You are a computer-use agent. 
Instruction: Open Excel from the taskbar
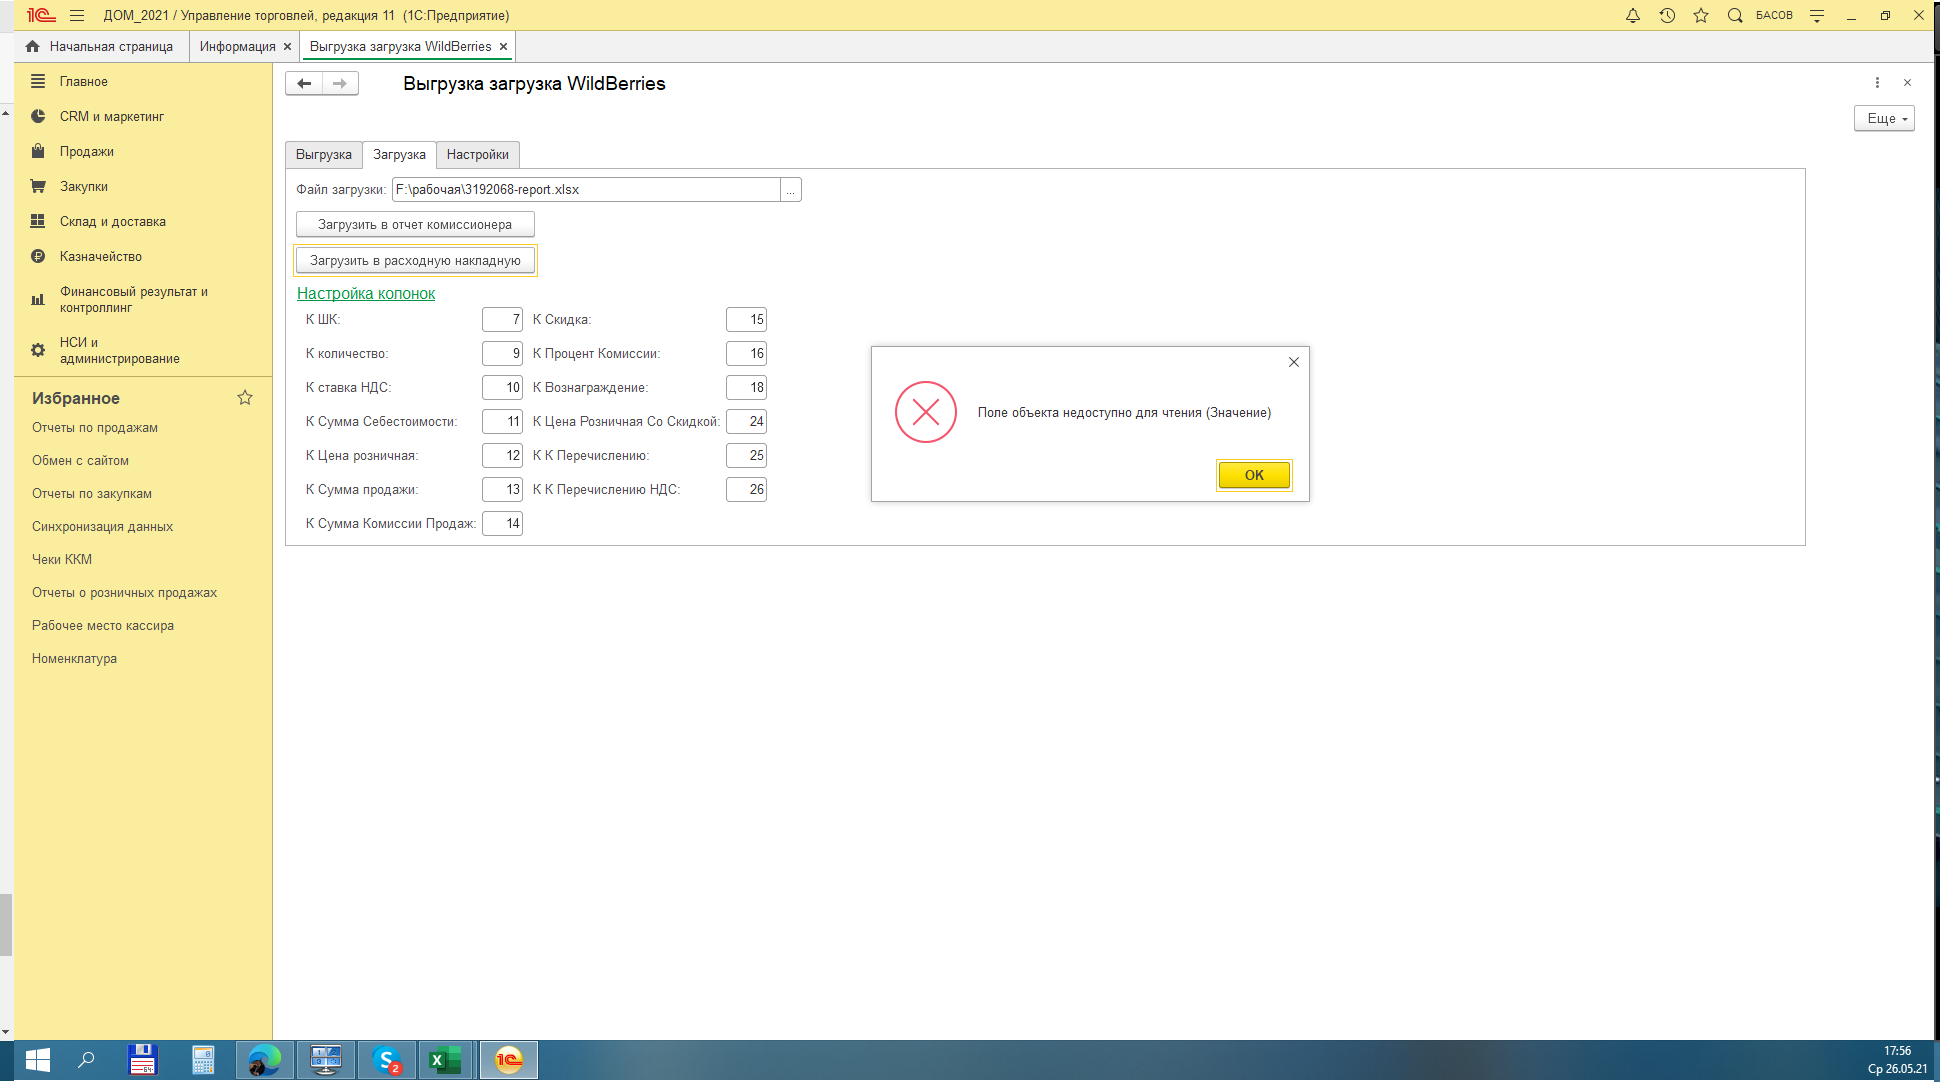click(446, 1060)
